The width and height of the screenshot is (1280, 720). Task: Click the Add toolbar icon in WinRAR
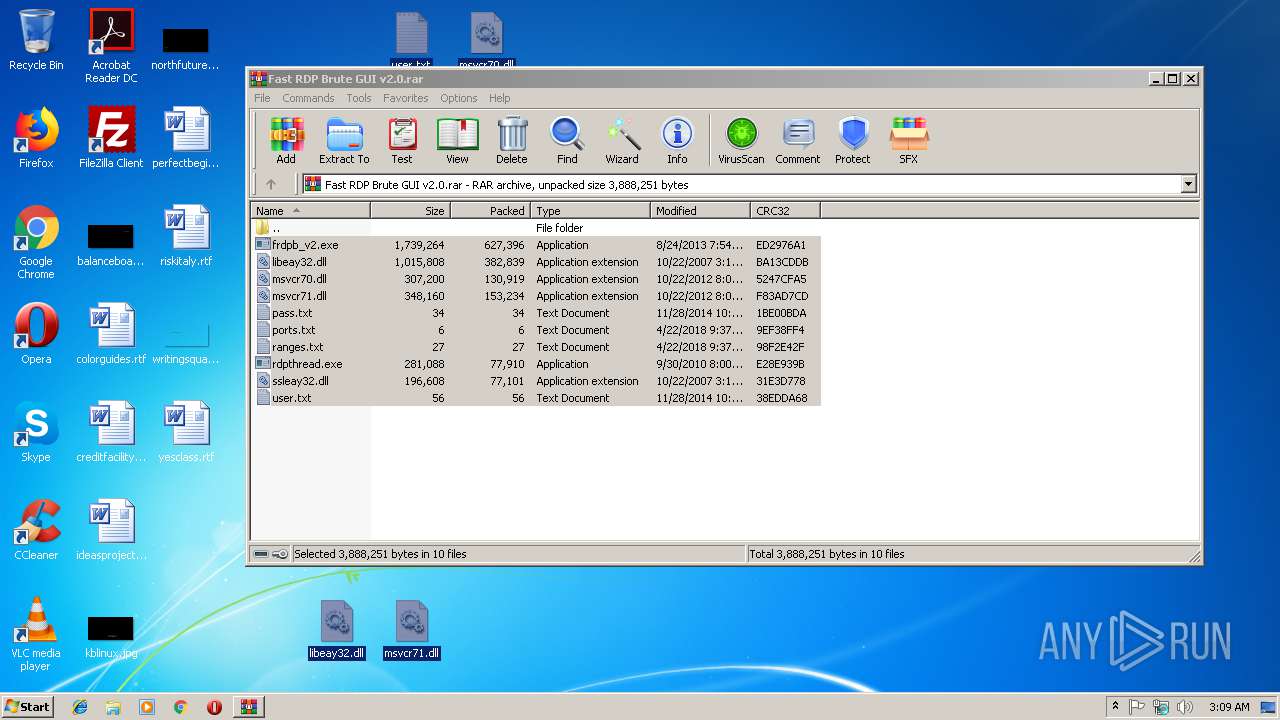(286, 140)
